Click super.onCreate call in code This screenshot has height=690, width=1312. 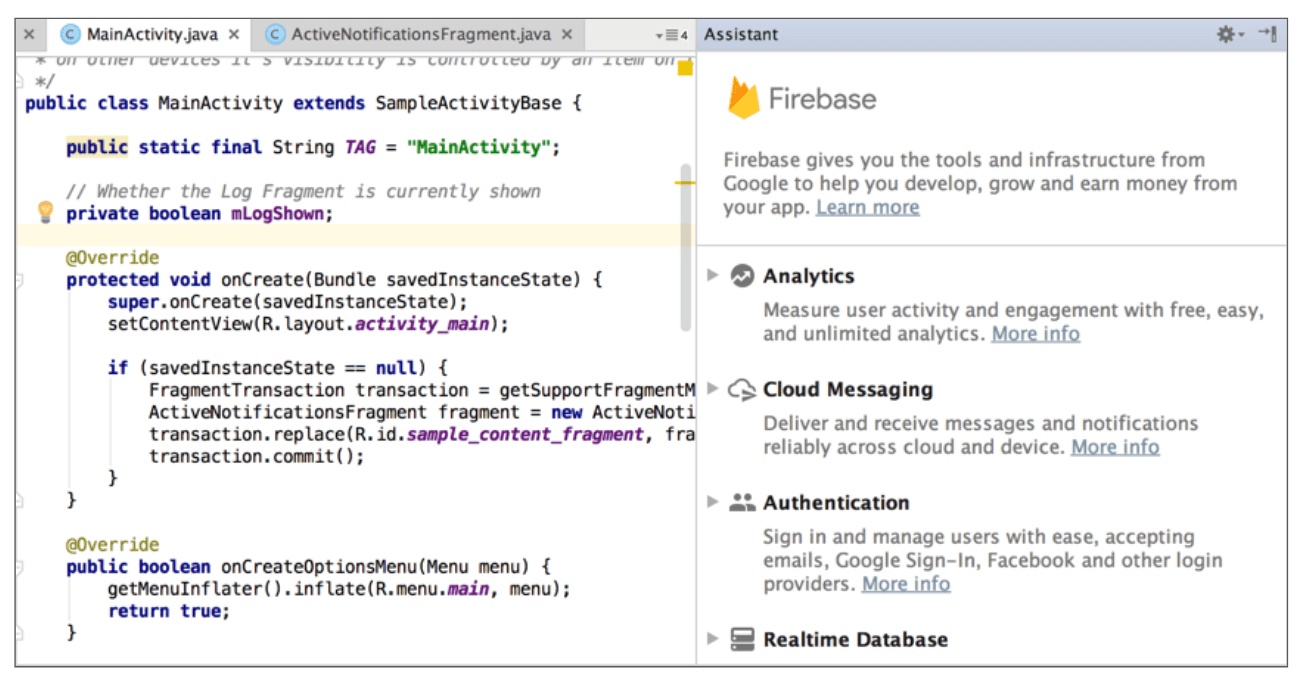pos(288,302)
